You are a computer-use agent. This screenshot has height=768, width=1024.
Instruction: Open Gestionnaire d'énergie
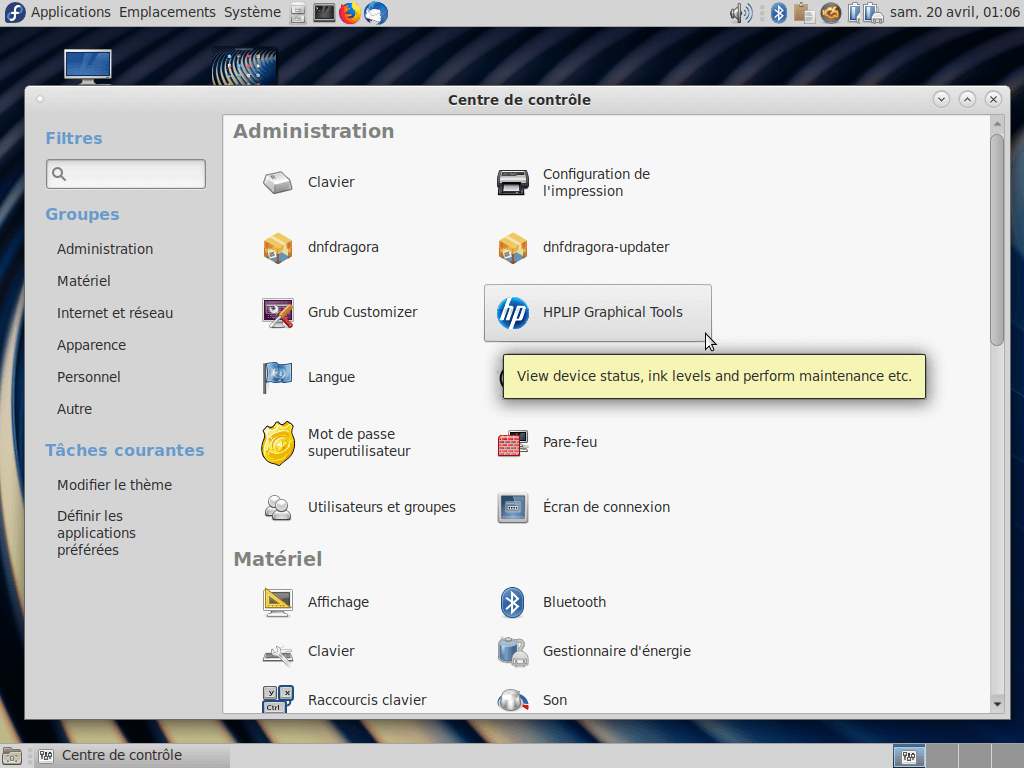(x=594, y=651)
